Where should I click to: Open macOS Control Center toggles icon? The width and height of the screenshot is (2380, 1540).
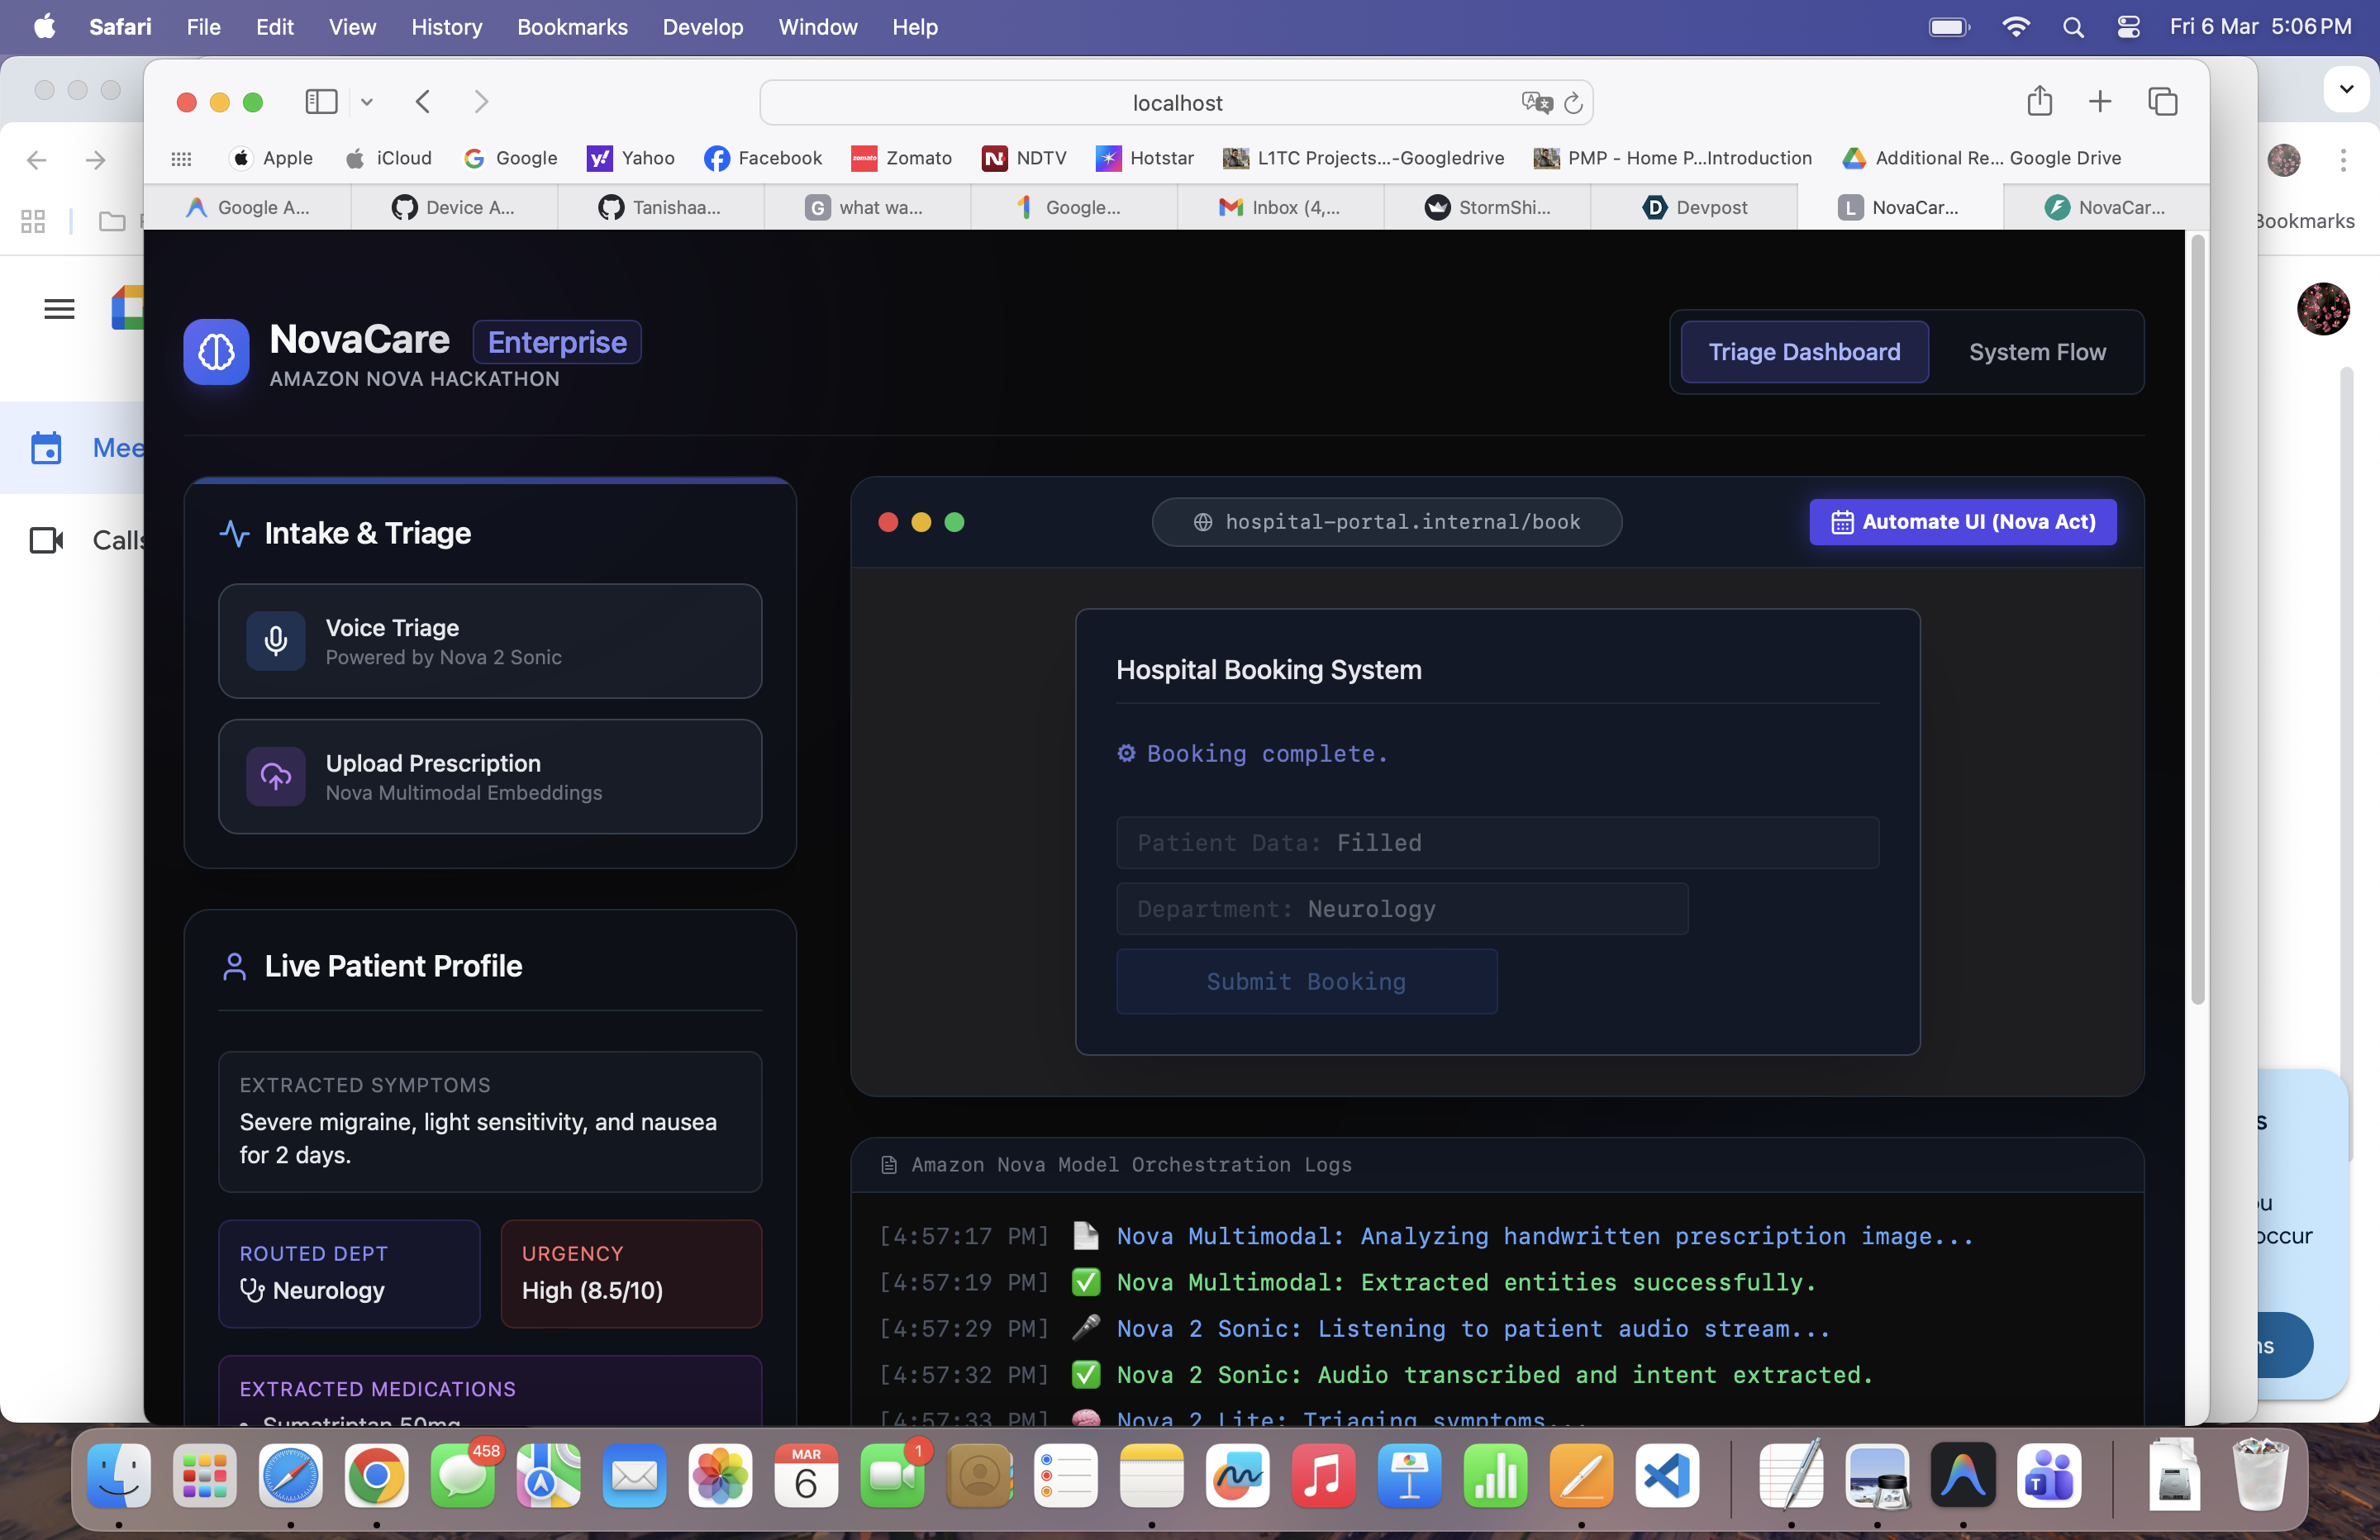pos(2128,27)
